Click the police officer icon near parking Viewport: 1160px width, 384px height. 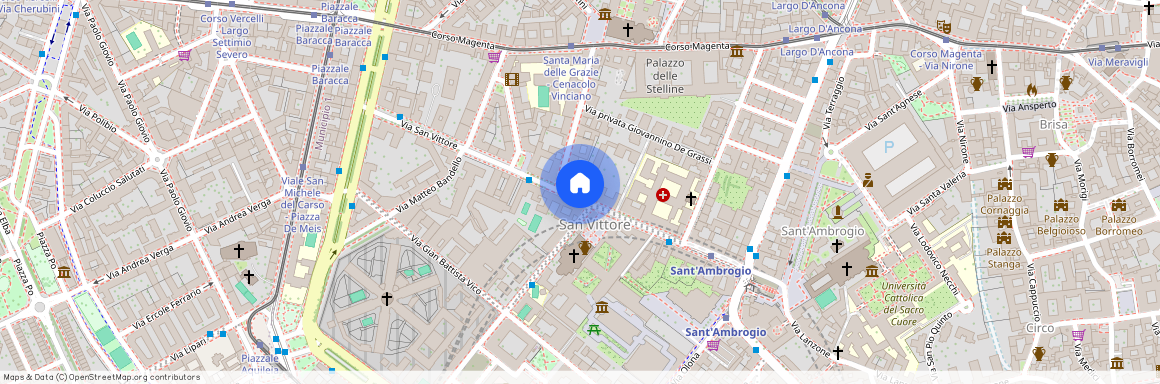click(868, 179)
